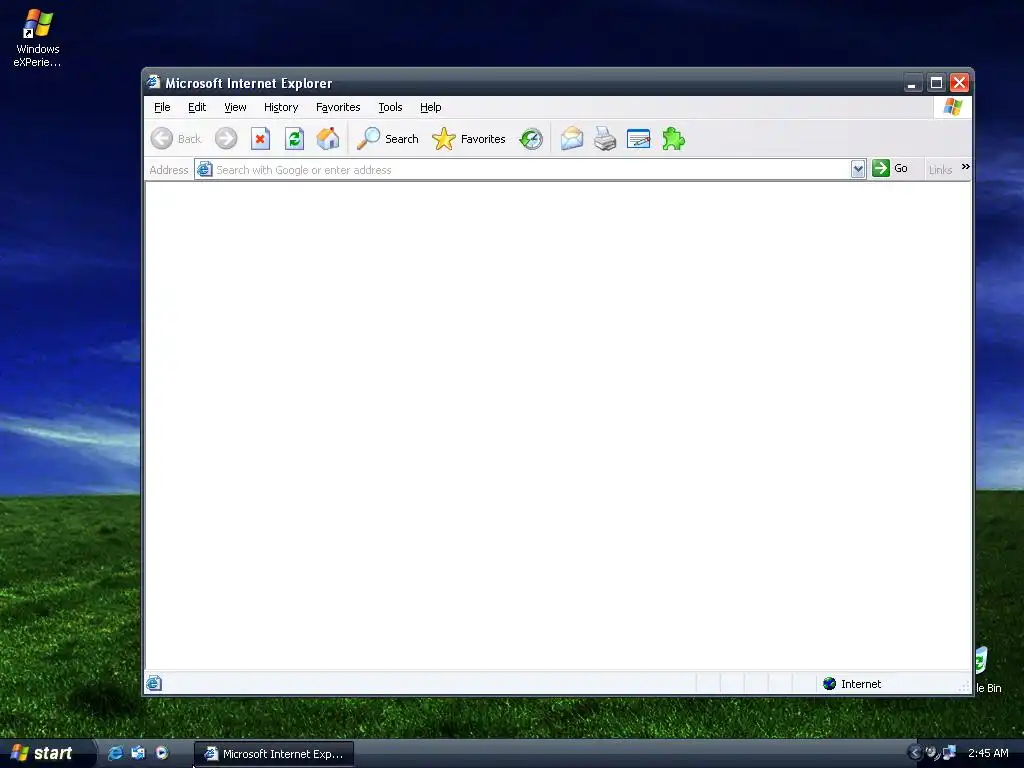Open the Favorites menu
This screenshot has height=768, width=1024.
338,107
